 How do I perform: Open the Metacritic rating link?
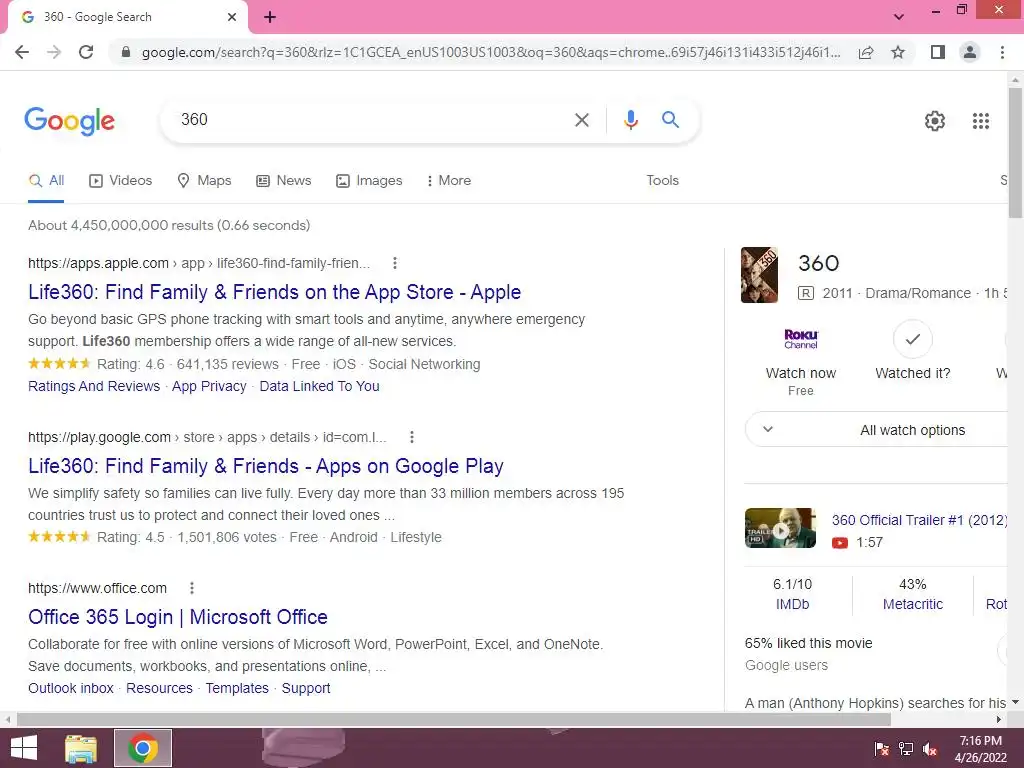[912, 605]
